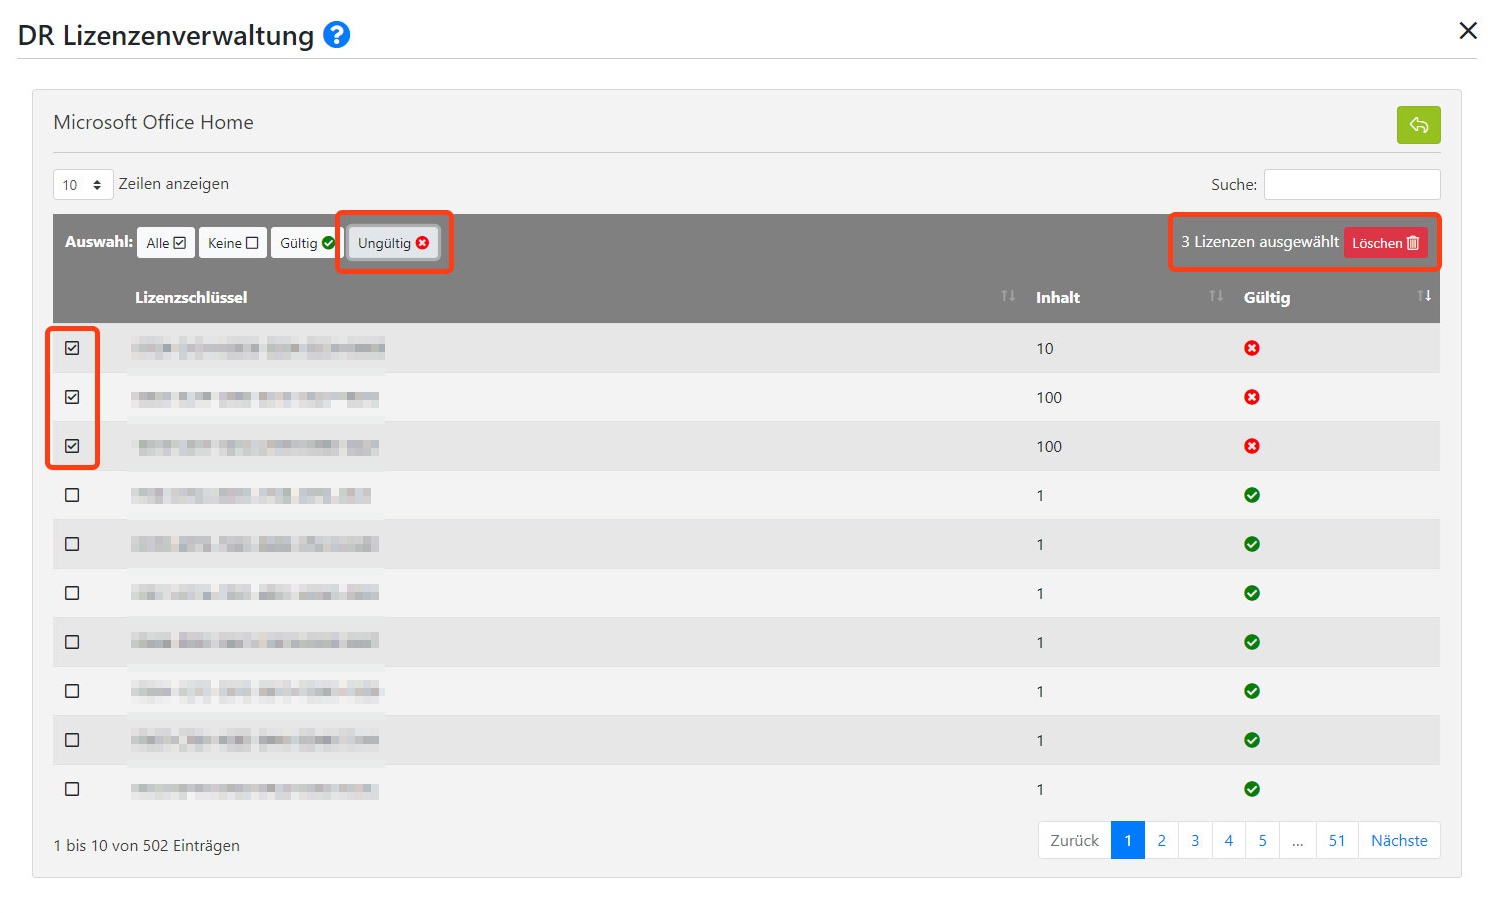Deselect all using the Keine button
This screenshot has height=913, width=1488.
pos(233,243)
